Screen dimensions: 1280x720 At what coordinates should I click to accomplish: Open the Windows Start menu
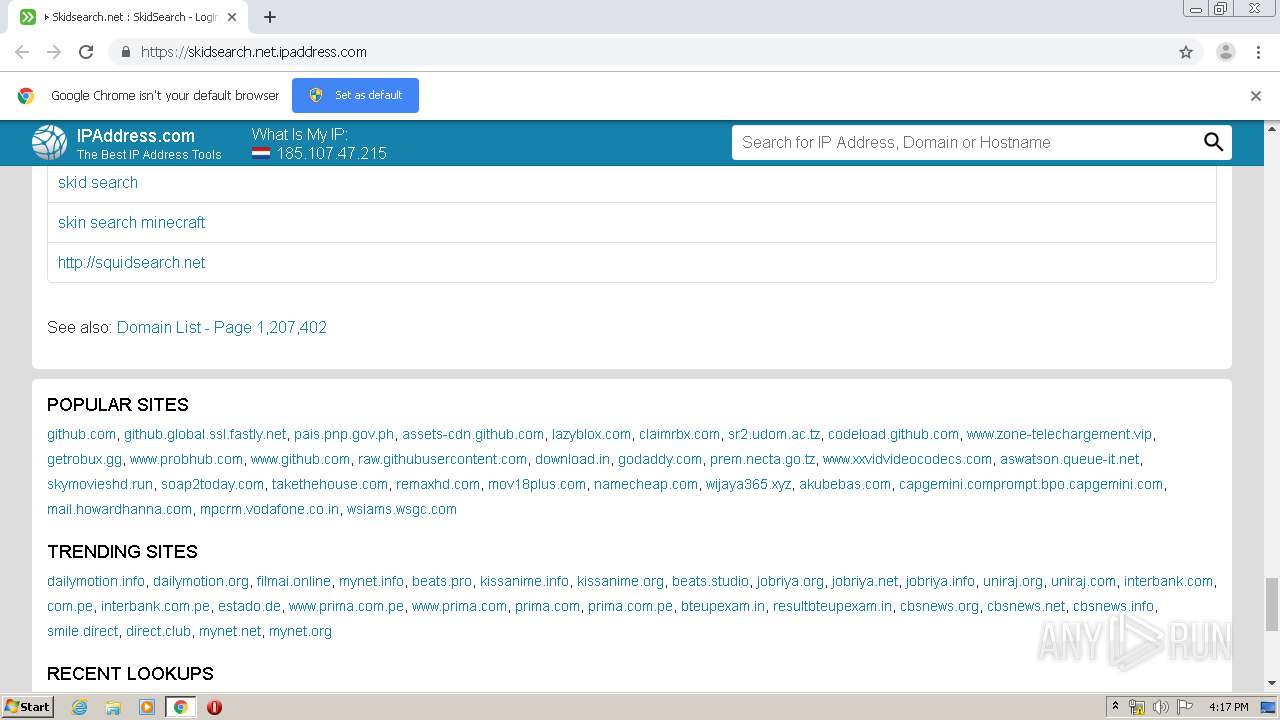[28, 707]
